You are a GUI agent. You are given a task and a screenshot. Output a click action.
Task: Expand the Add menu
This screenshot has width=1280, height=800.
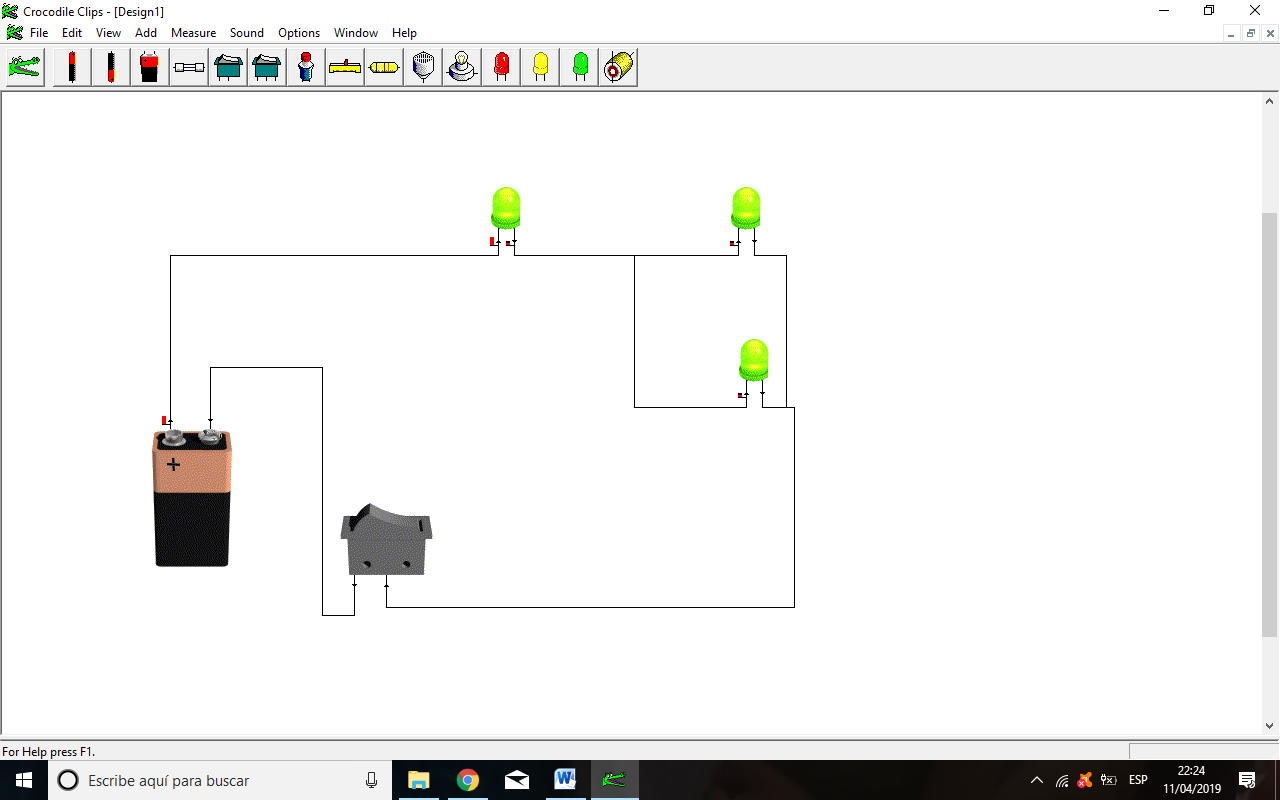(x=146, y=32)
